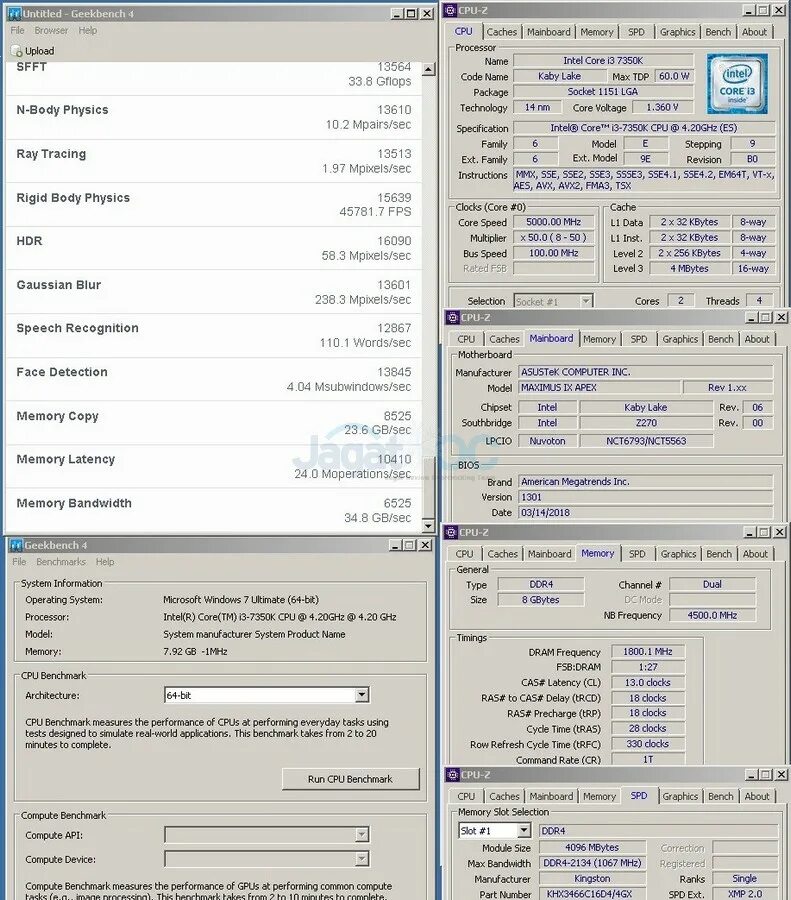This screenshot has height=900, width=791.
Task: Click the CAS# Latency value 13.0 clocks
Action: (x=647, y=682)
